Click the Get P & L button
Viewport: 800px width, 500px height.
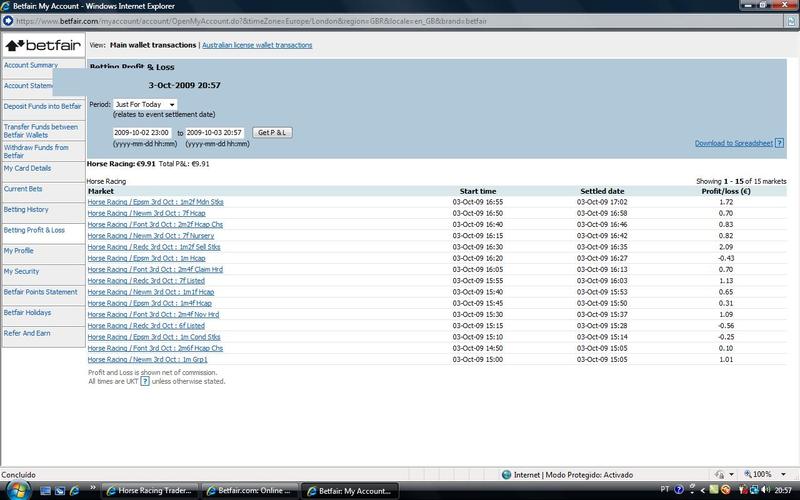click(x=272, y=133)
